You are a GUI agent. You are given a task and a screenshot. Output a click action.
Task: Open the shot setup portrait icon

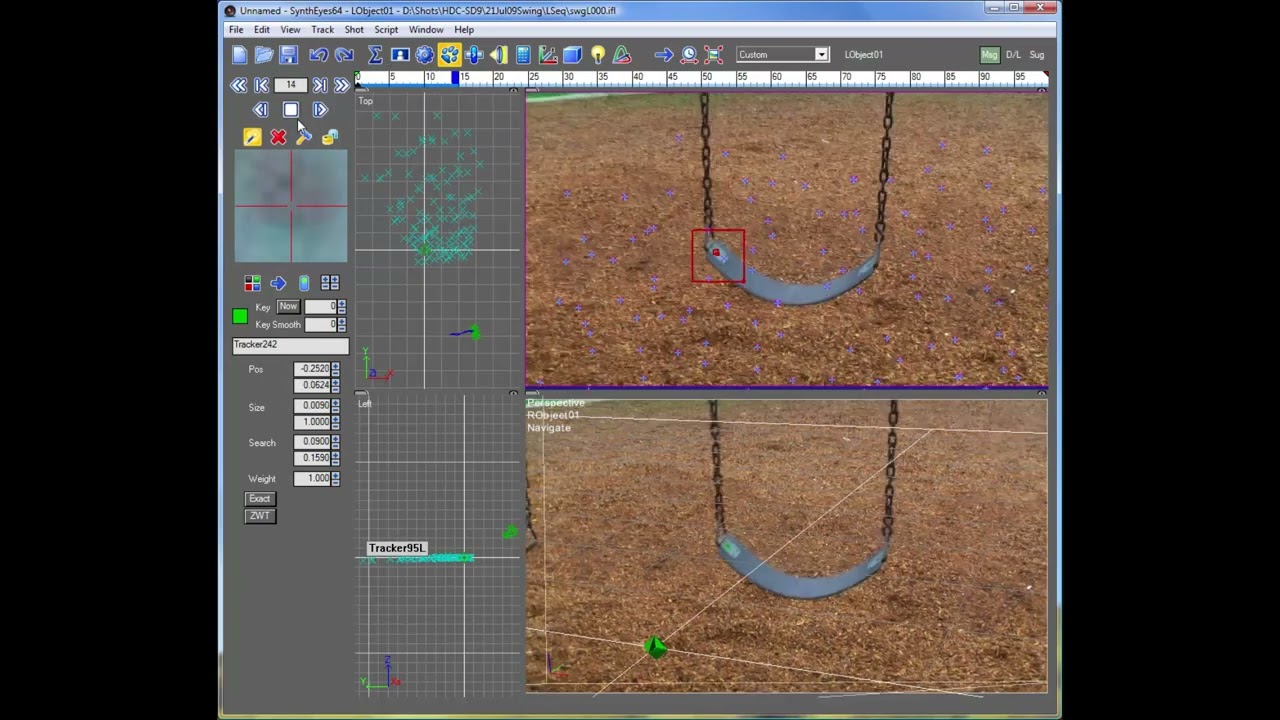coord(400,55)
